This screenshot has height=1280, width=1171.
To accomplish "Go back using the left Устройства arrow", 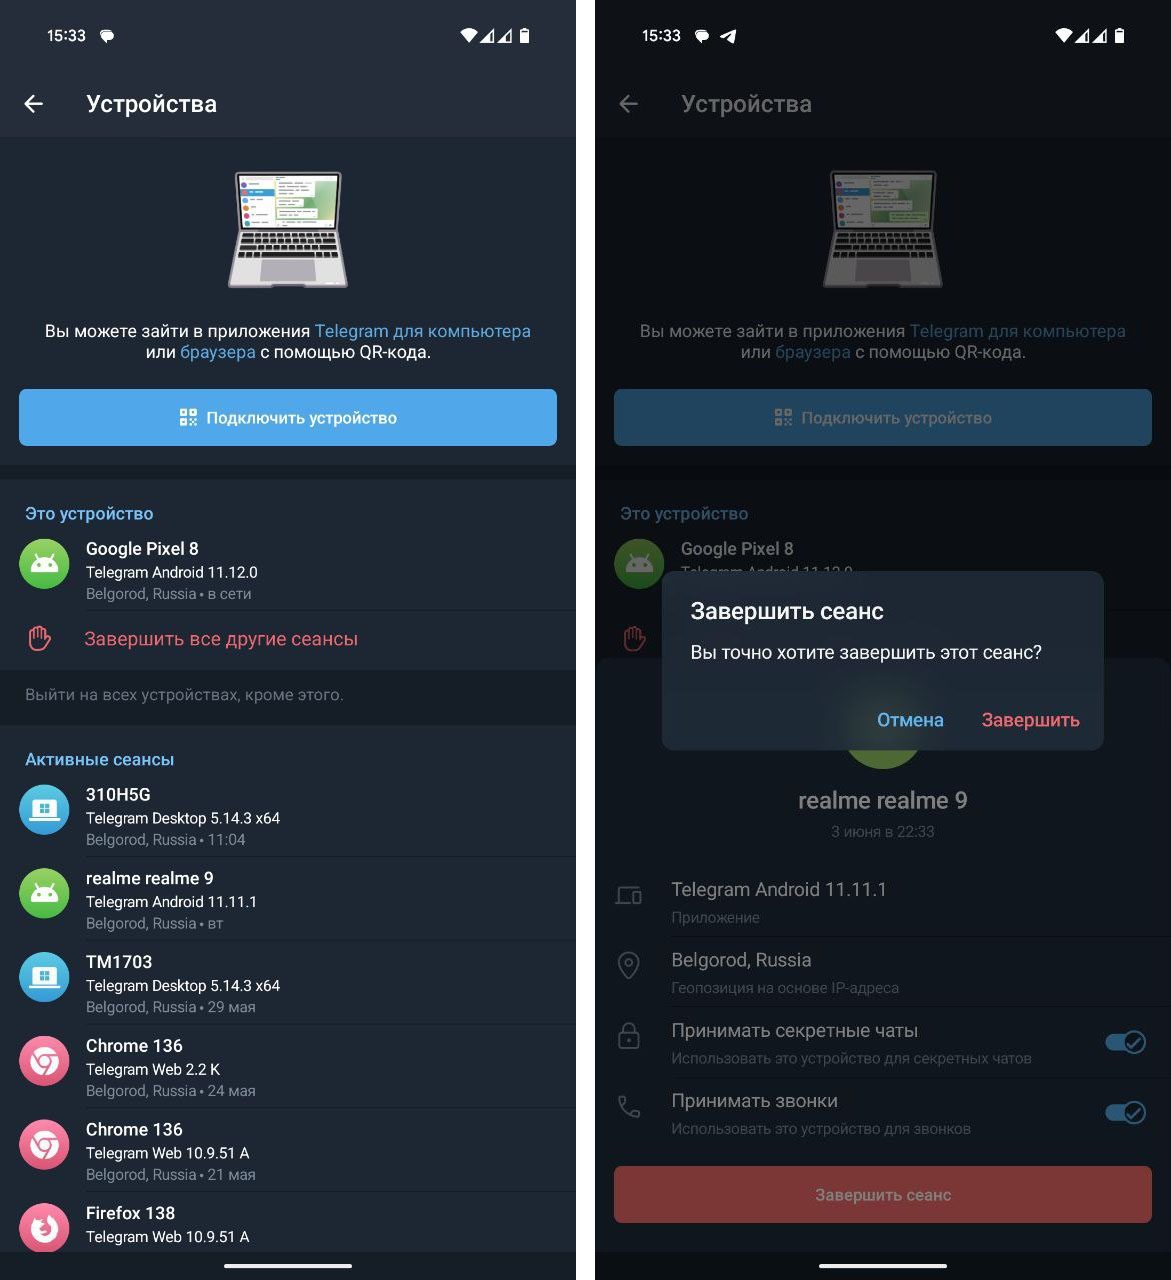I will tap(34, 104).
